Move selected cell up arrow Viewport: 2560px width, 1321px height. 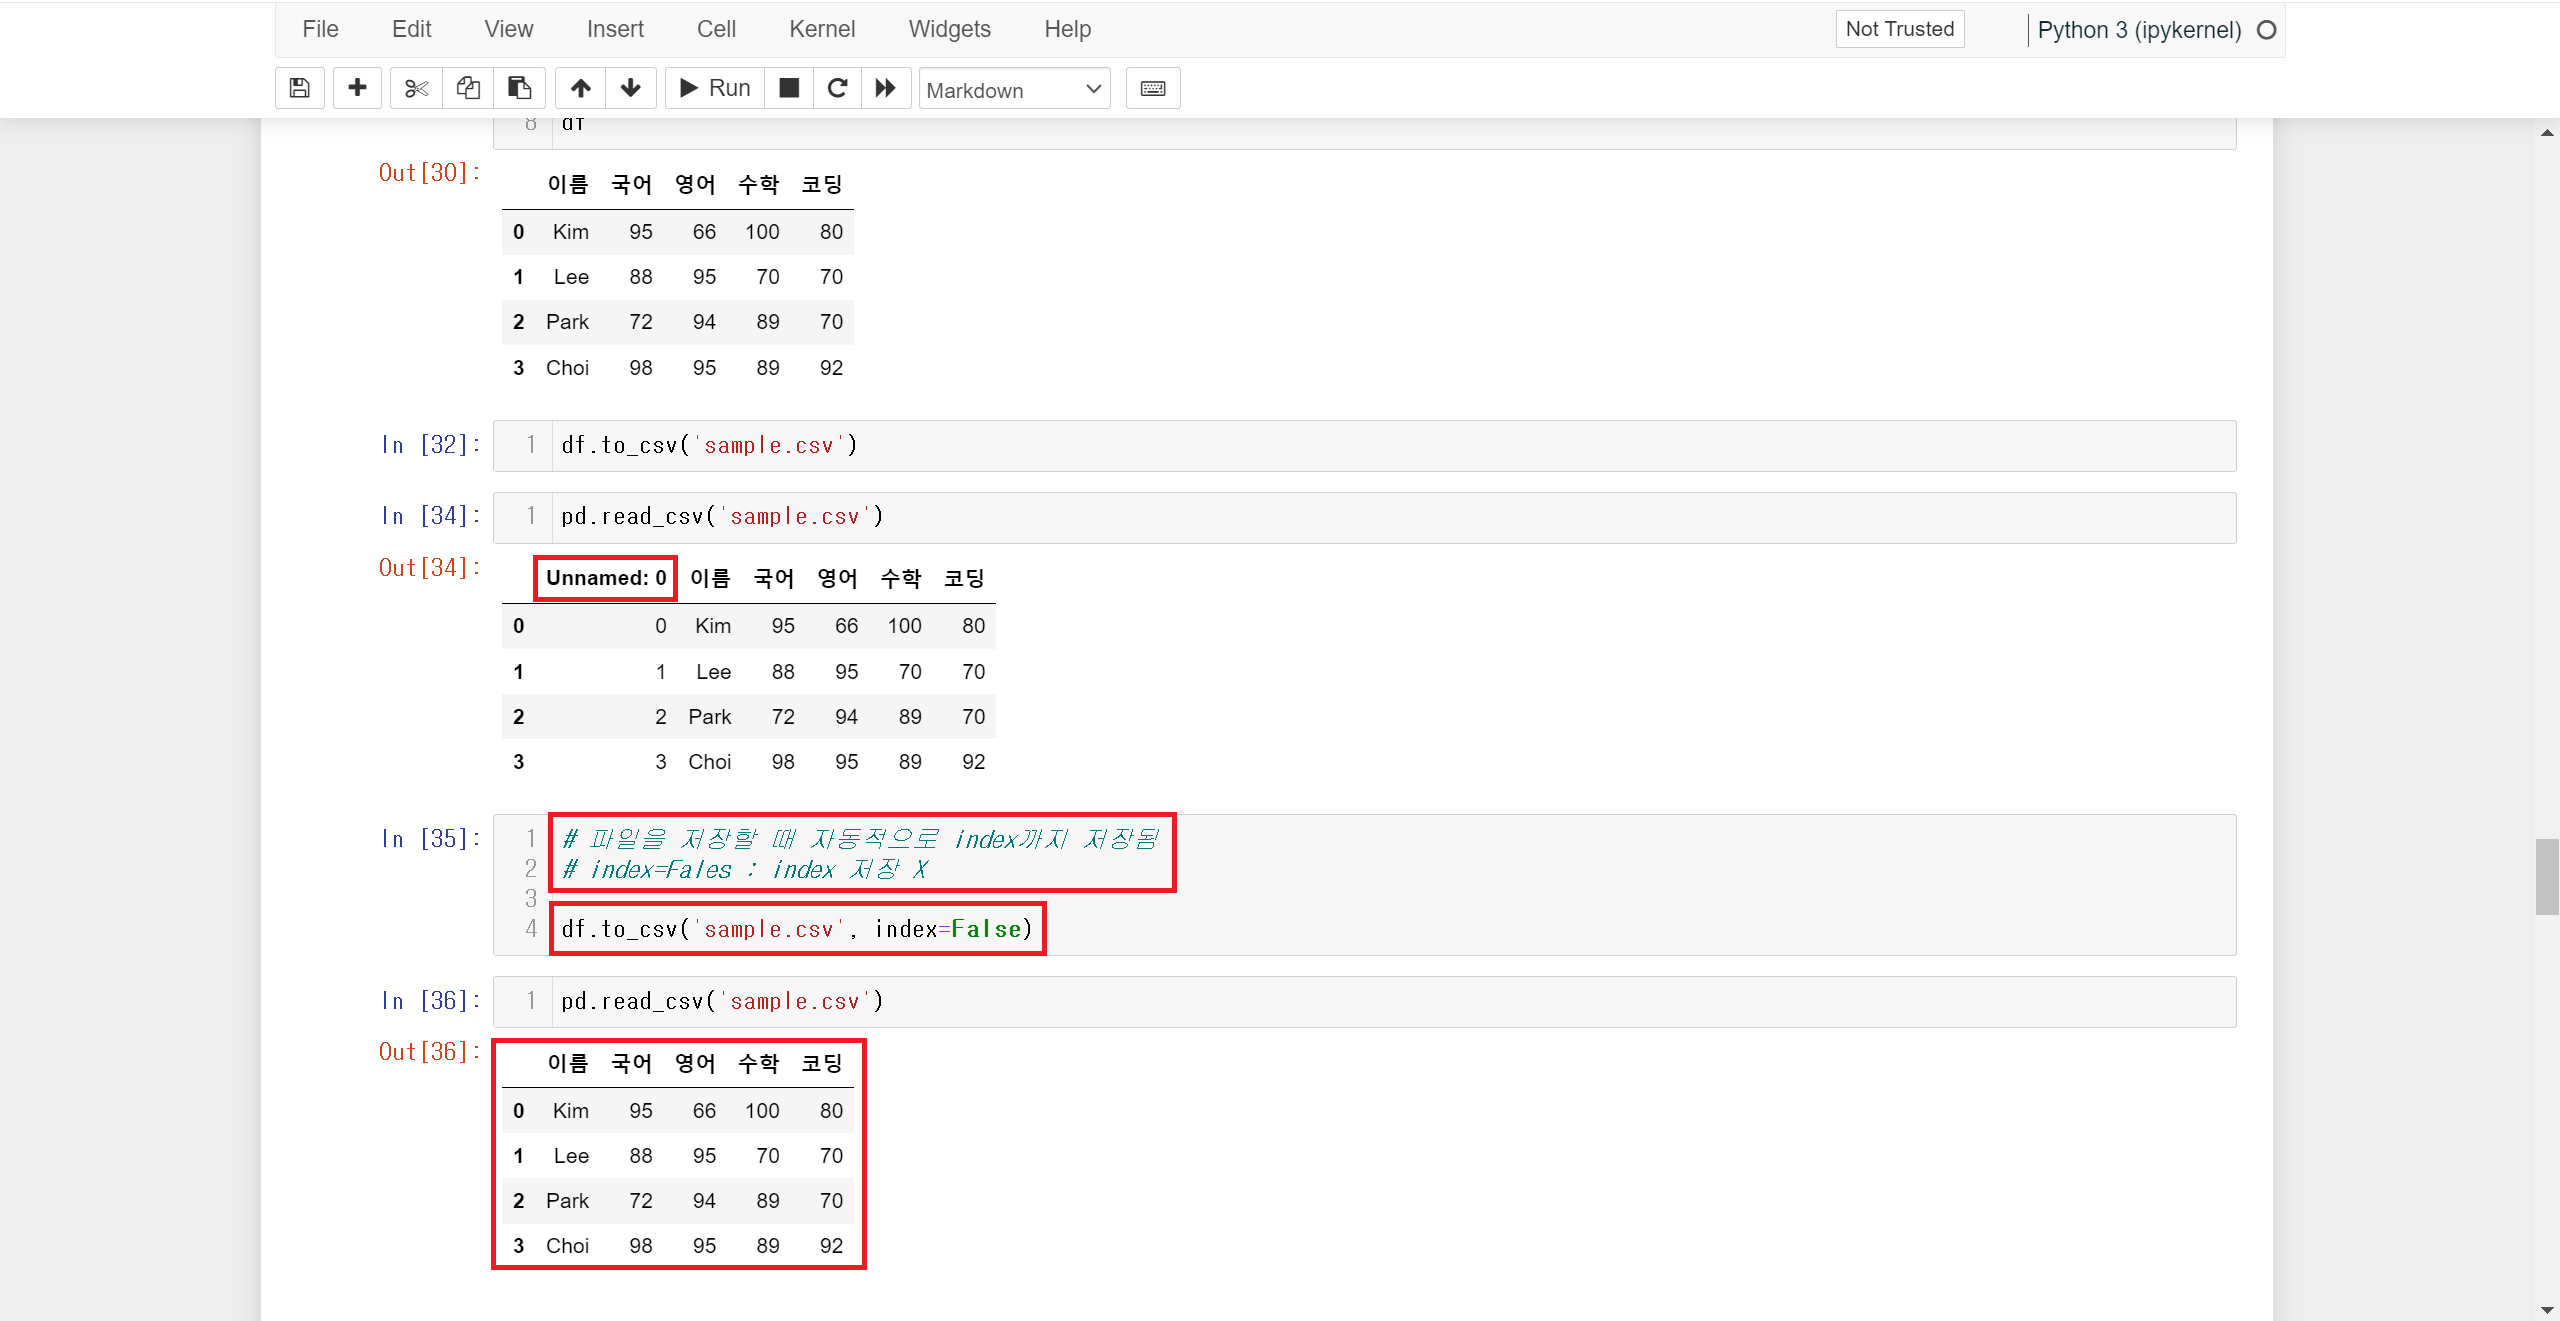click(581, 88)
